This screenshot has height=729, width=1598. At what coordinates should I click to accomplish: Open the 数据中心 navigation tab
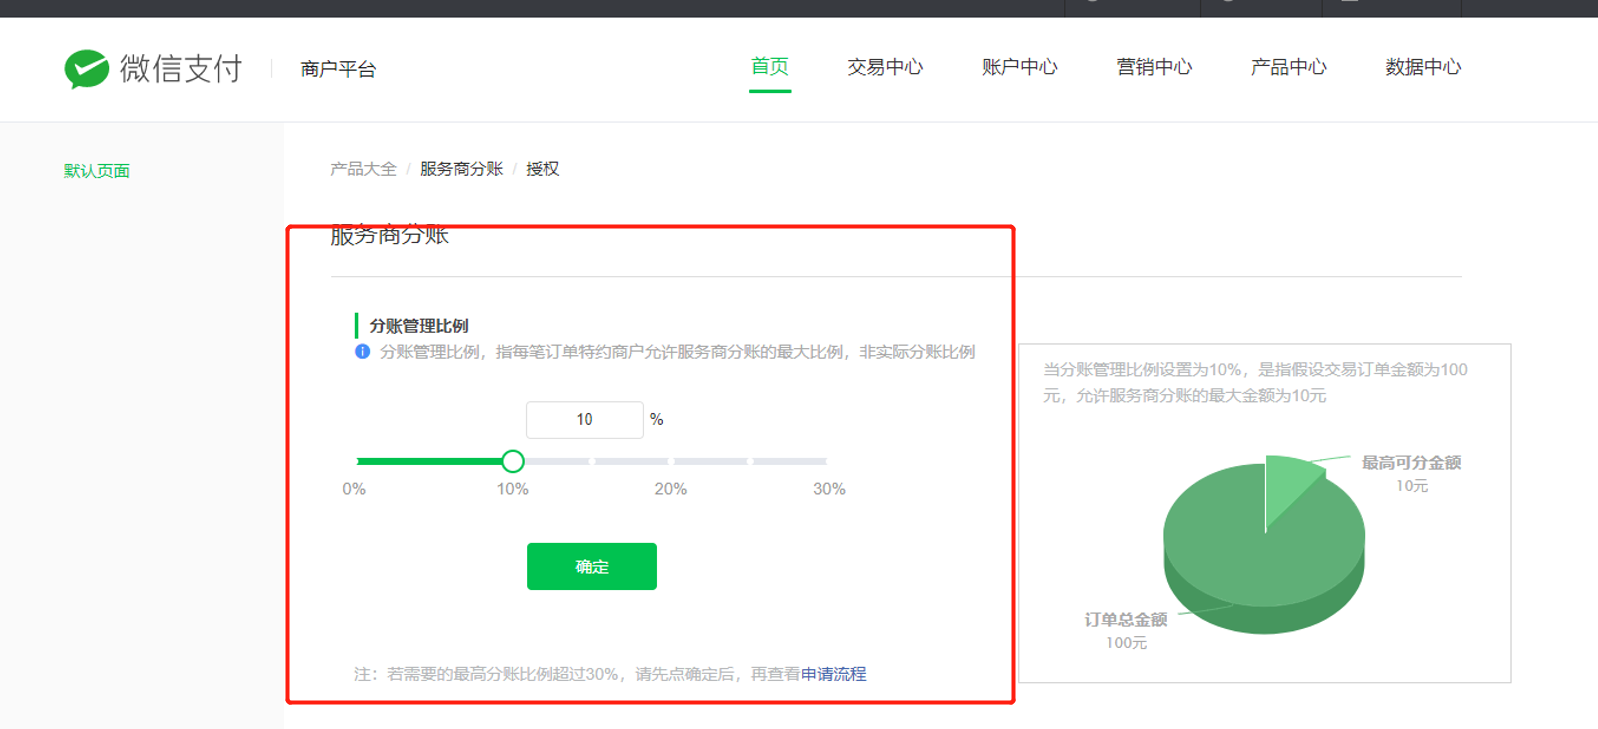1423,67
